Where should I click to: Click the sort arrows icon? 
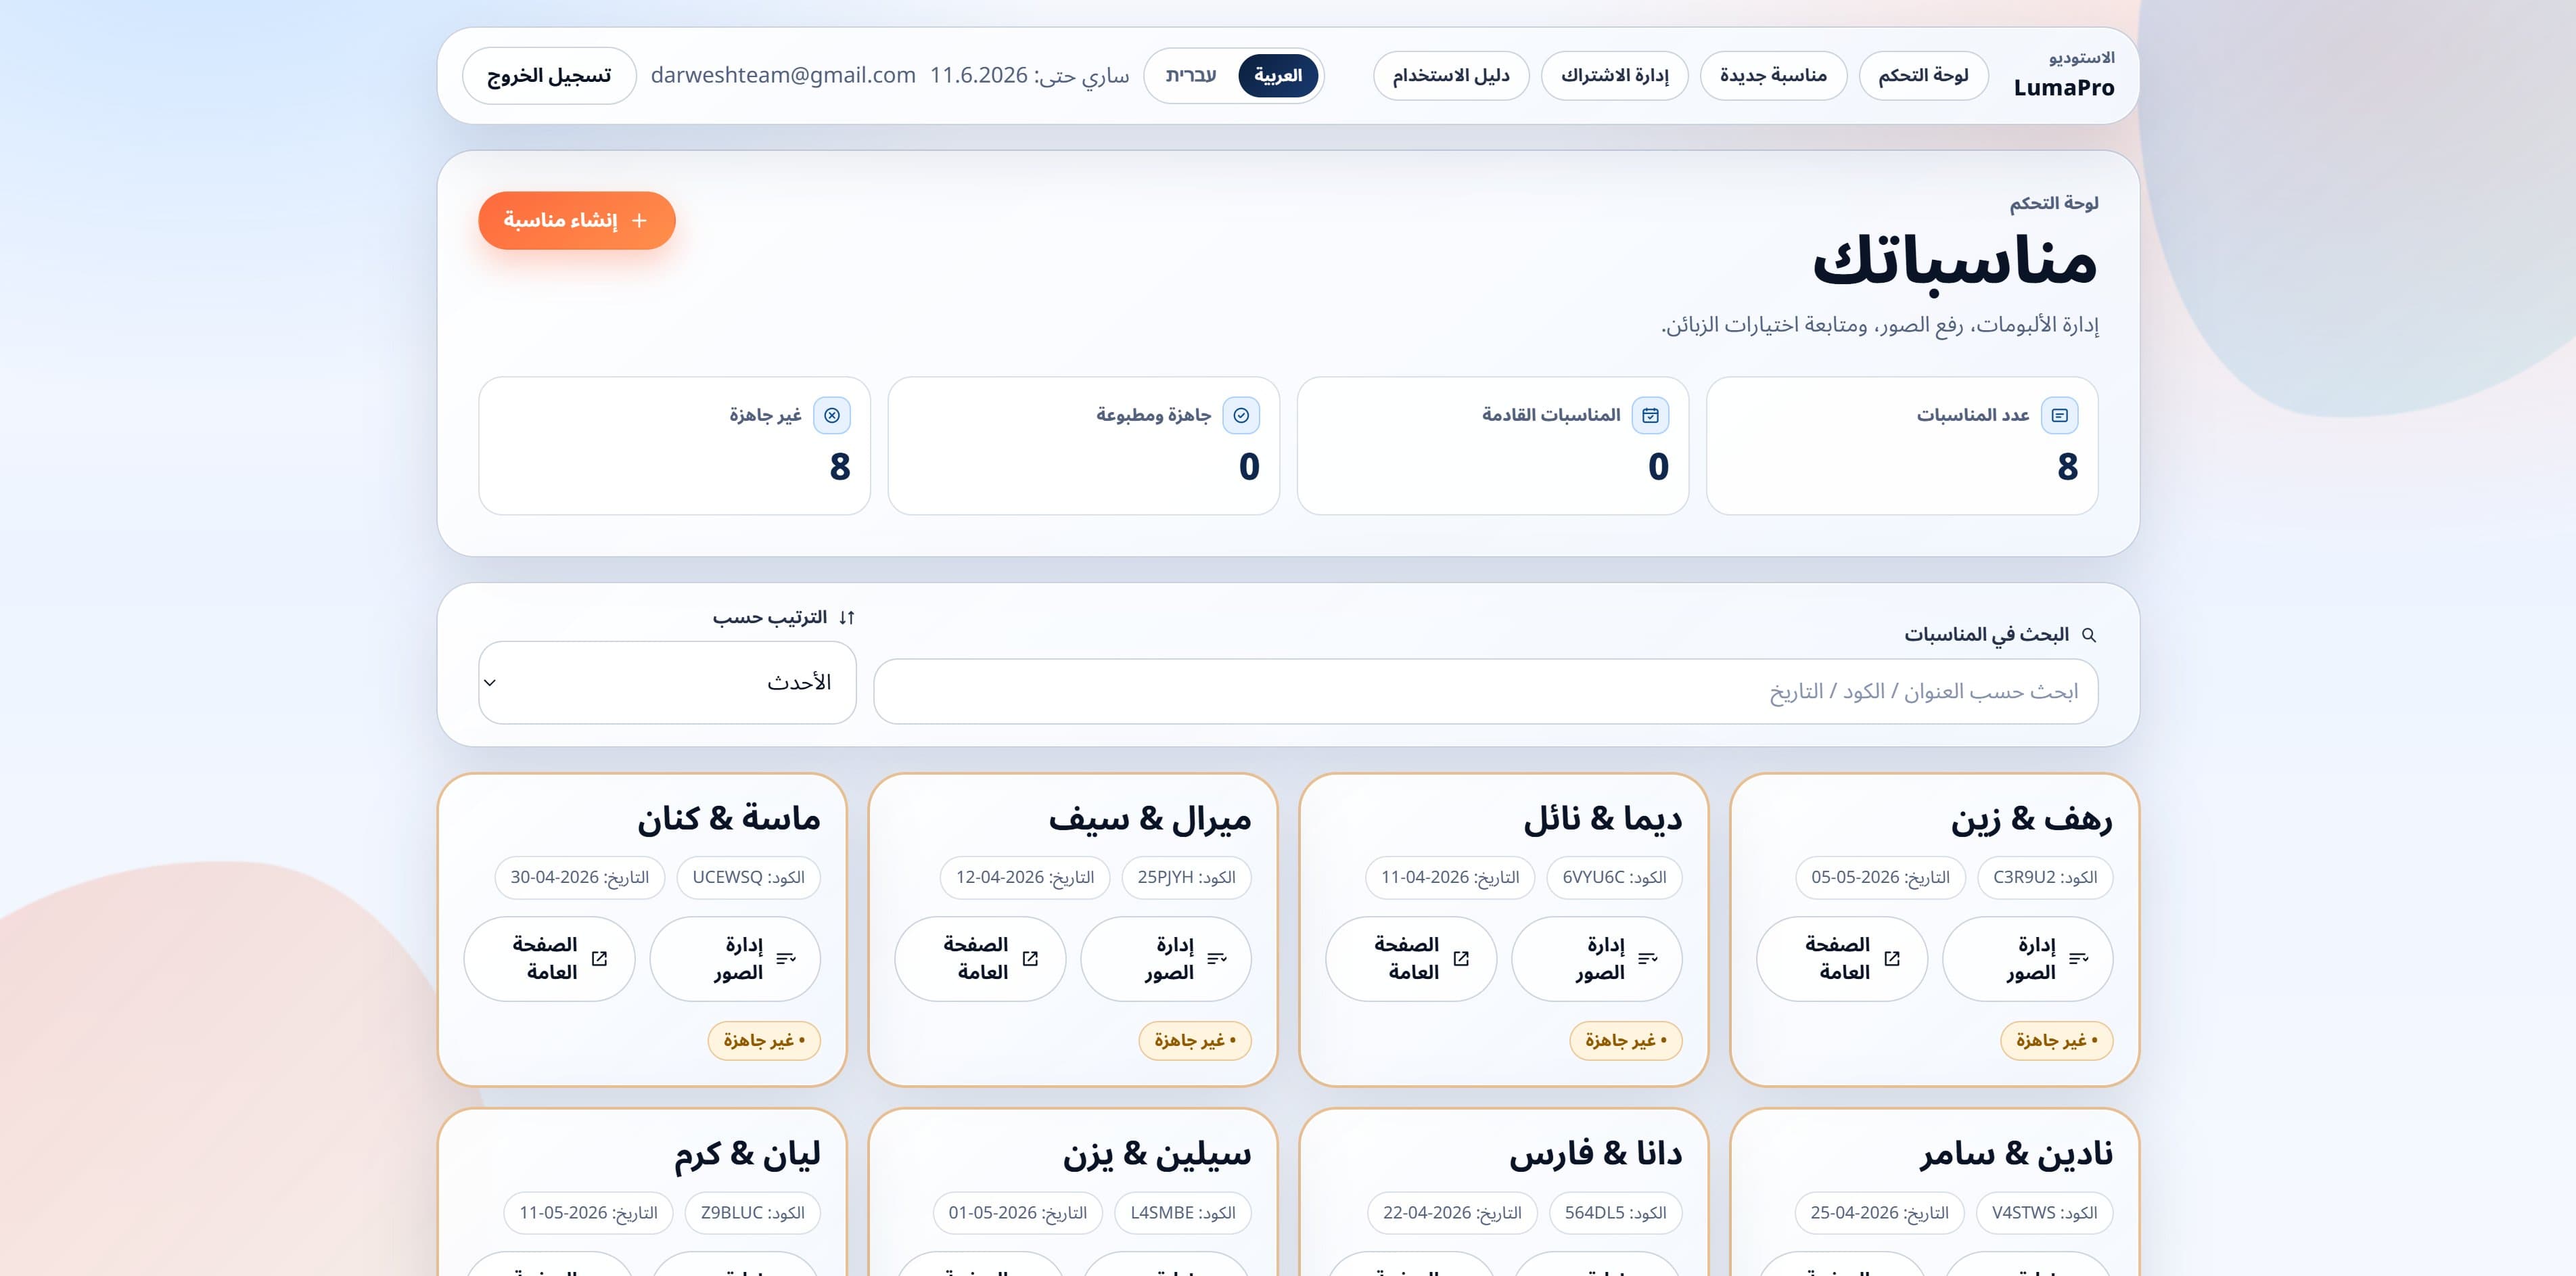(847, 618)
